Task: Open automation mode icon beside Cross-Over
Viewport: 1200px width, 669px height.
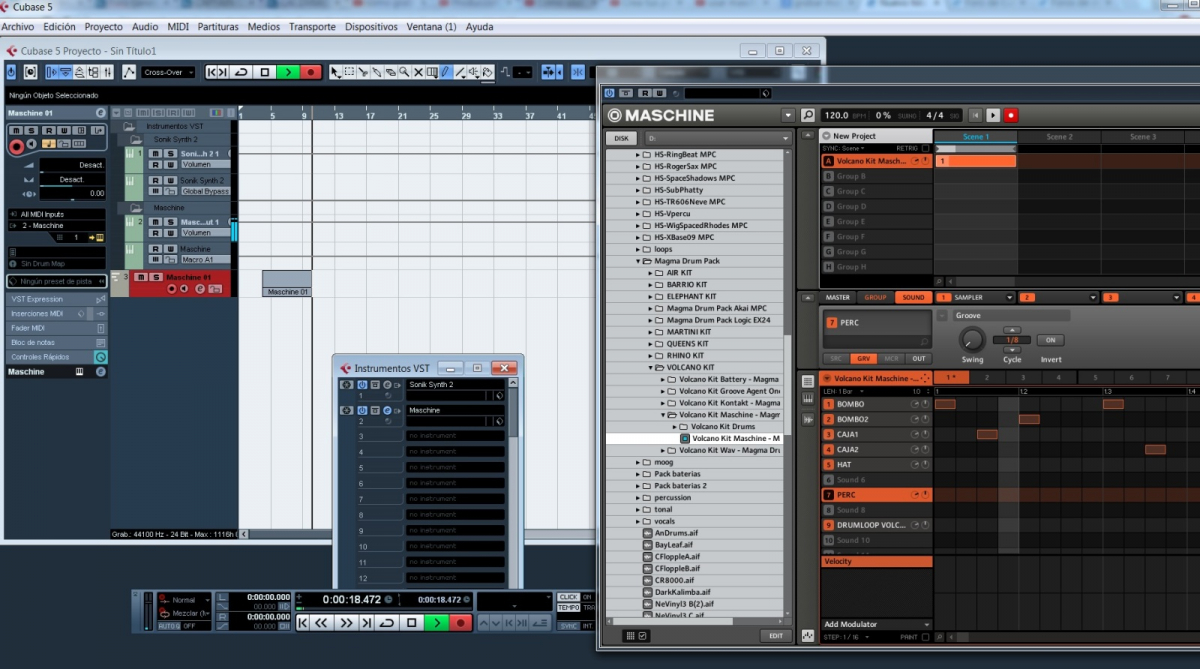Action: 129,72
